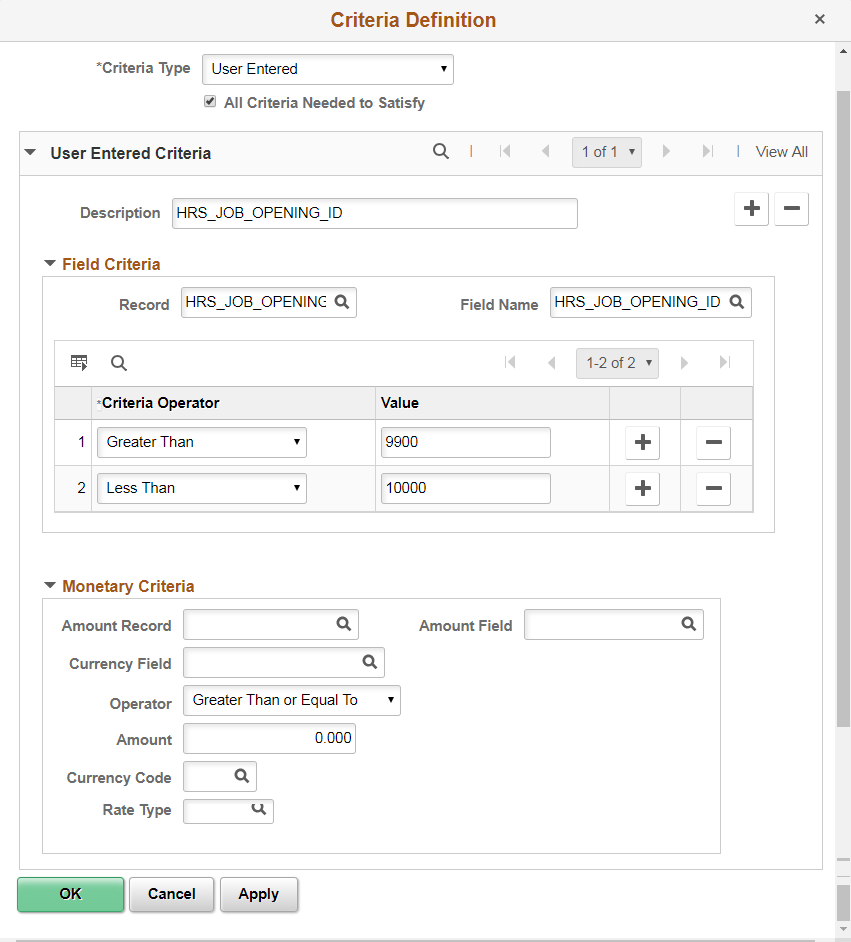Open the Currency Field lookup icon
The width and height of the screenshot is (851, 942).
pos(370,662)
